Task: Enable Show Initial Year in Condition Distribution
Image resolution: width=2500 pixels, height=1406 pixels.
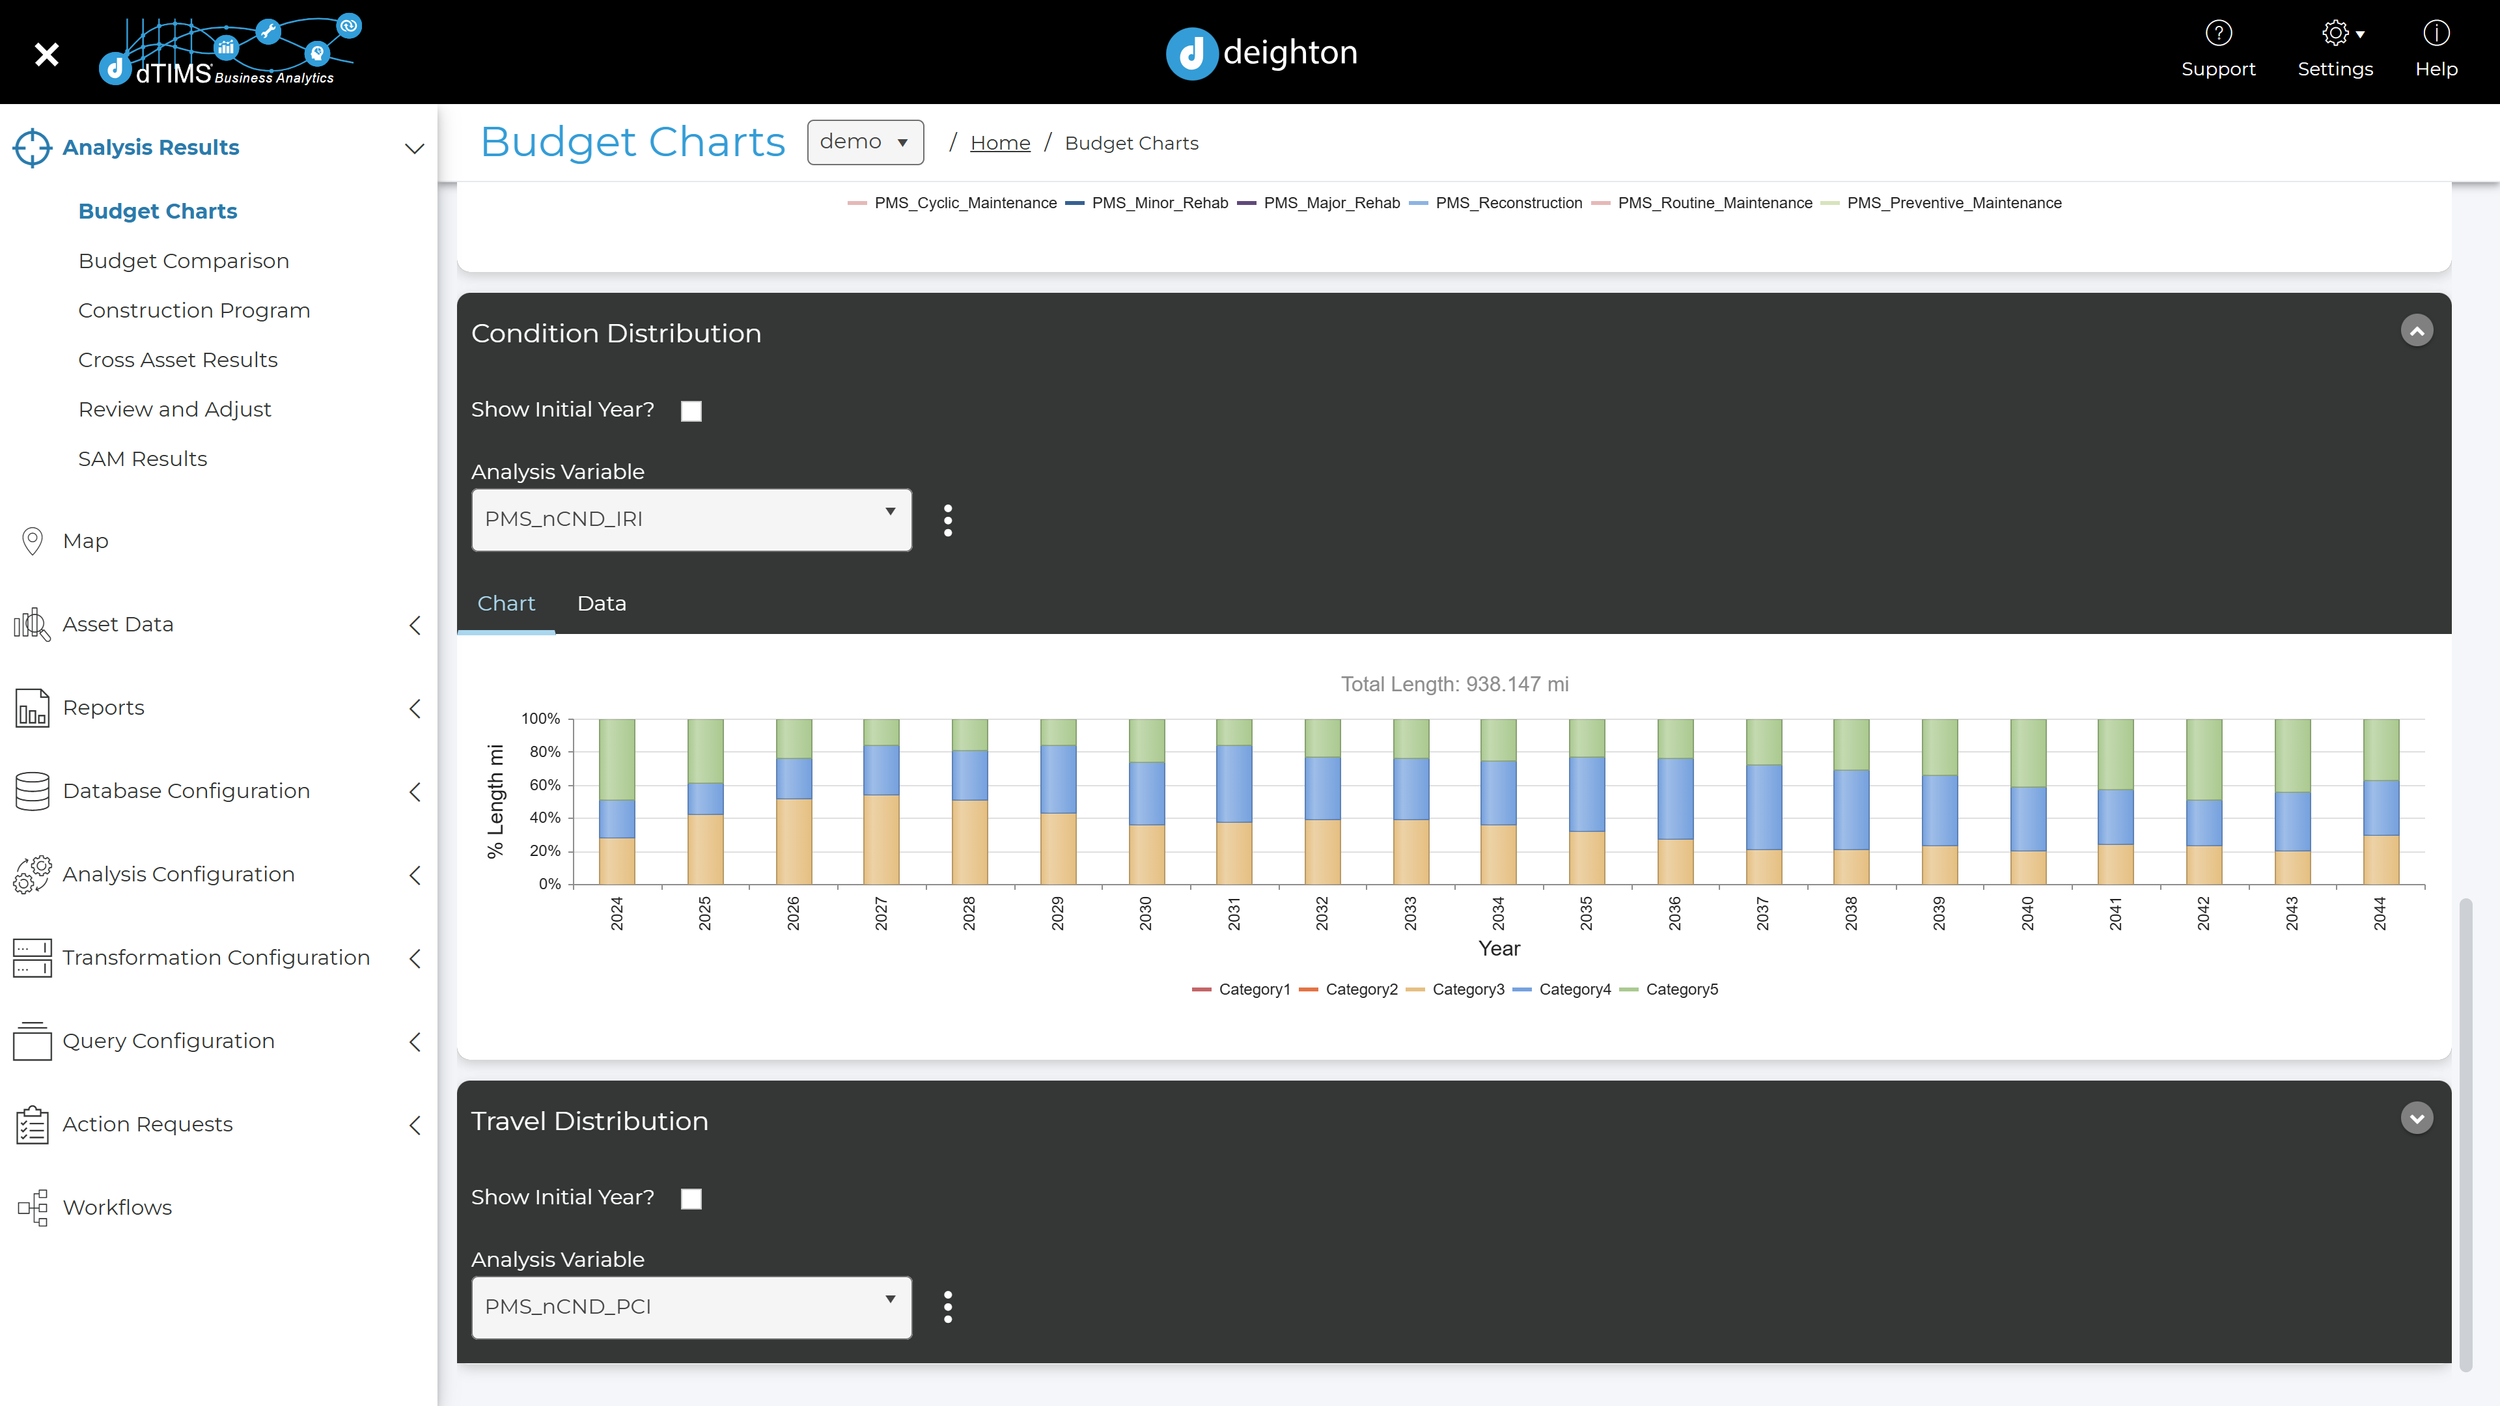Action: pyautogui.click(x=691, y=411)
